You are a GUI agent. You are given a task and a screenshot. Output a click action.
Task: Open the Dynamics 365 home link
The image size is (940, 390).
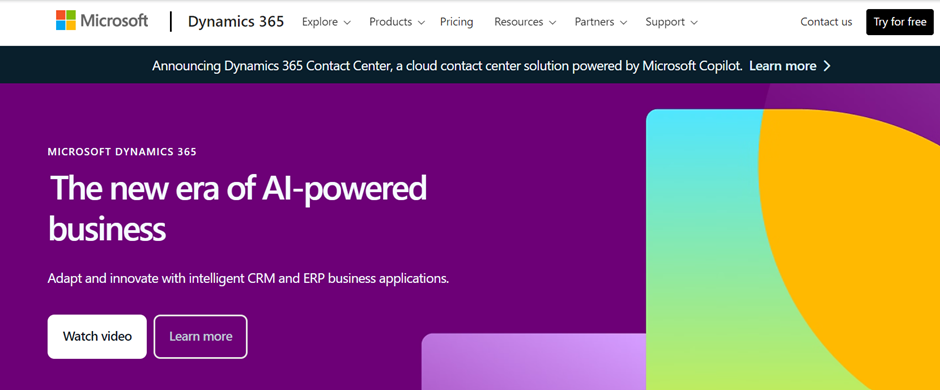[x=236, y=22]
